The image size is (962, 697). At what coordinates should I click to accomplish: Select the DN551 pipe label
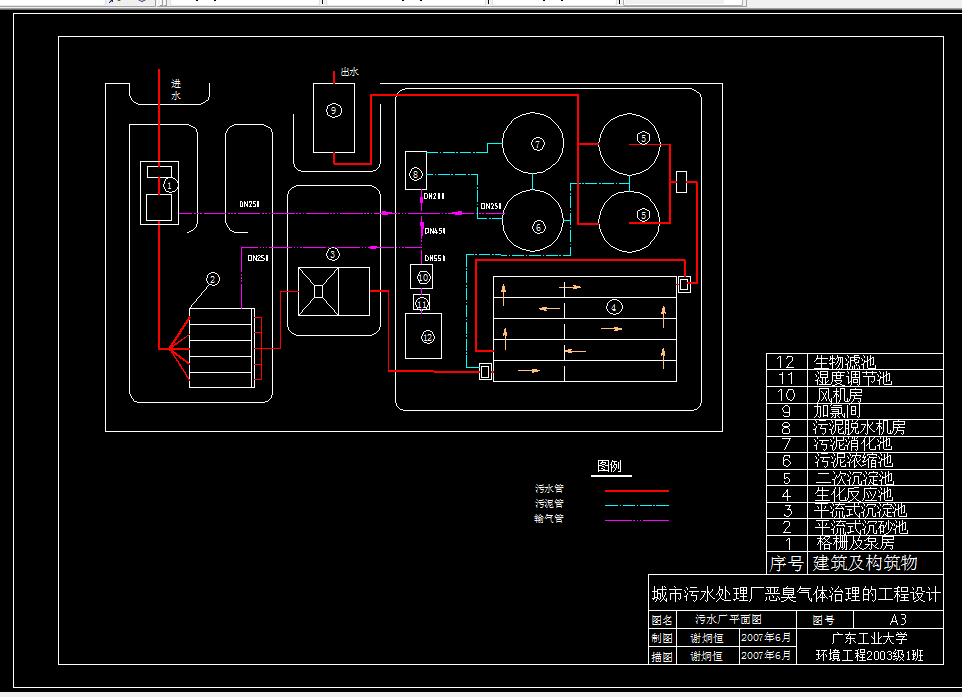tap(435, 258)
